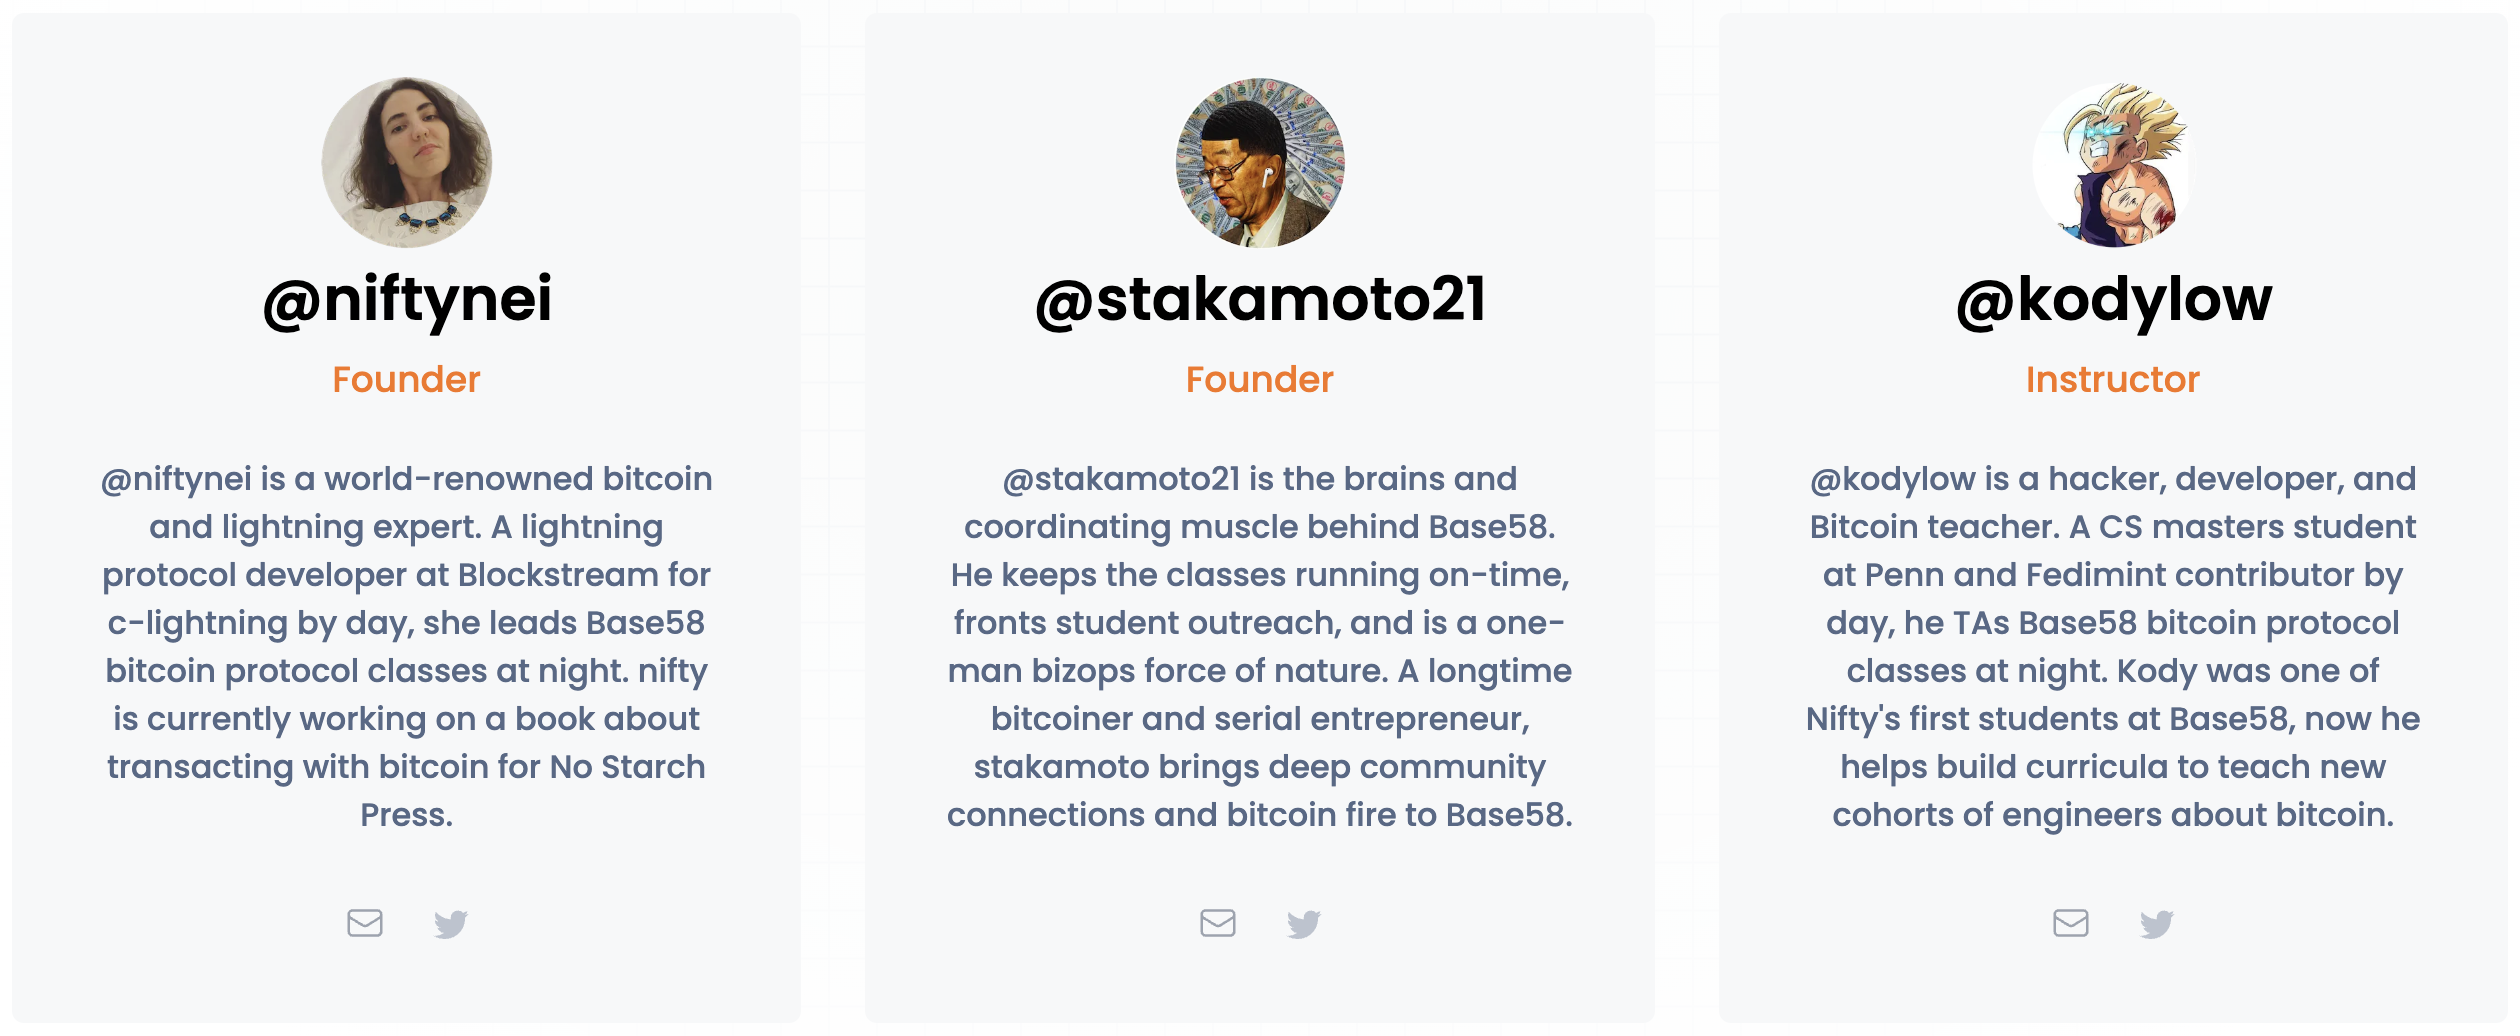Open the email icon for @stakamoto21
Screen dimensions: 2520x1036
click(x=1218, y=923)
